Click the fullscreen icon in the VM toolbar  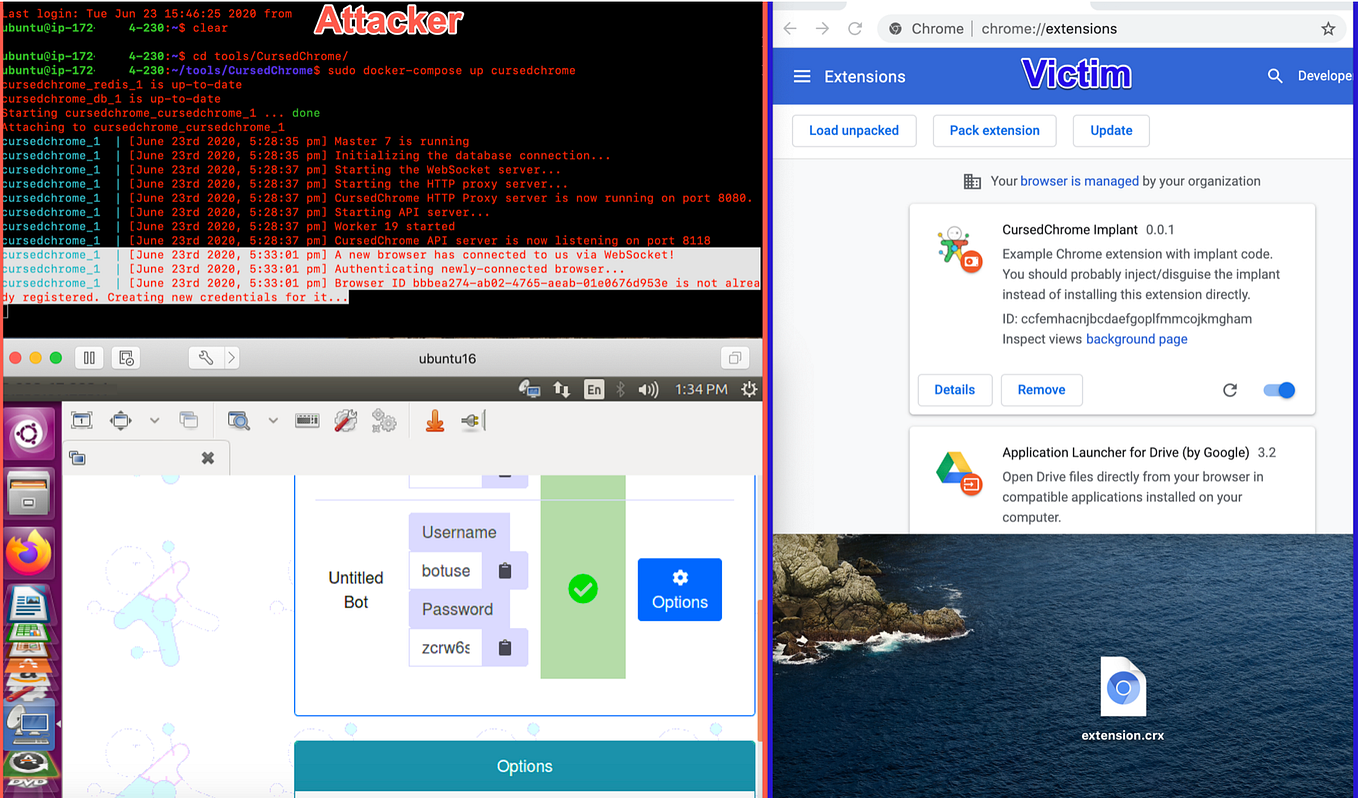81,420
